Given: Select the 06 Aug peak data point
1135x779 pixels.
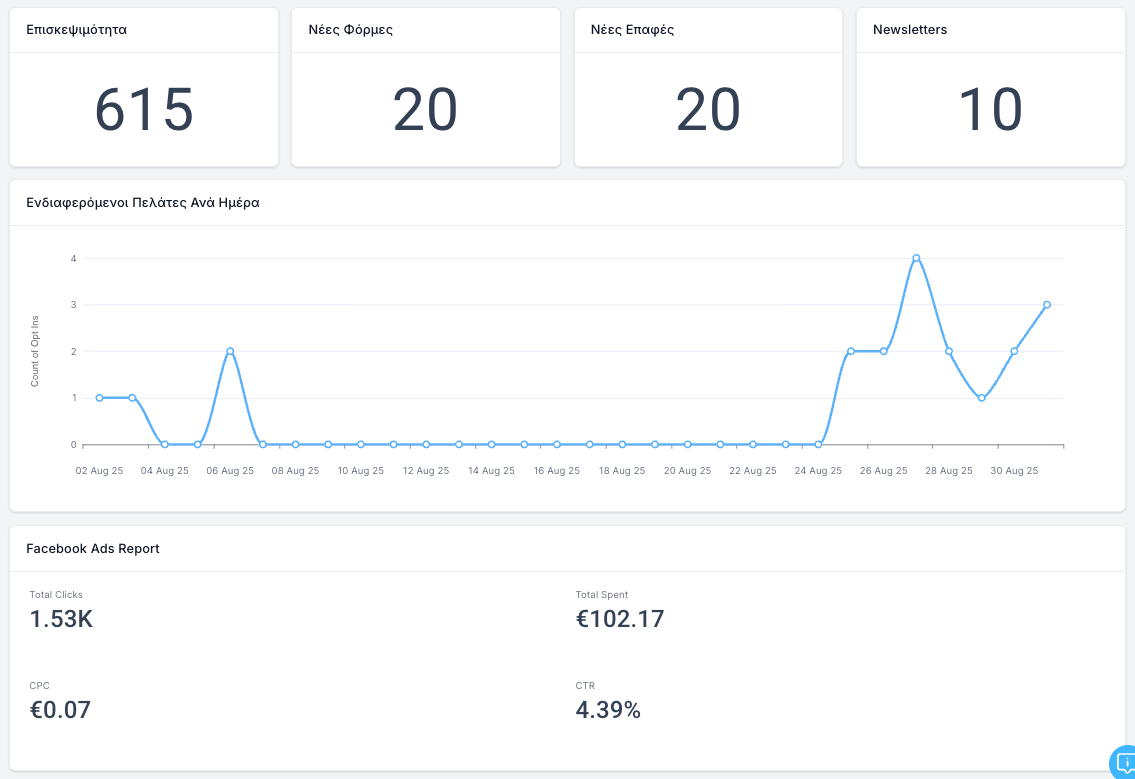Looking at the screenshot, I should 230,351.
